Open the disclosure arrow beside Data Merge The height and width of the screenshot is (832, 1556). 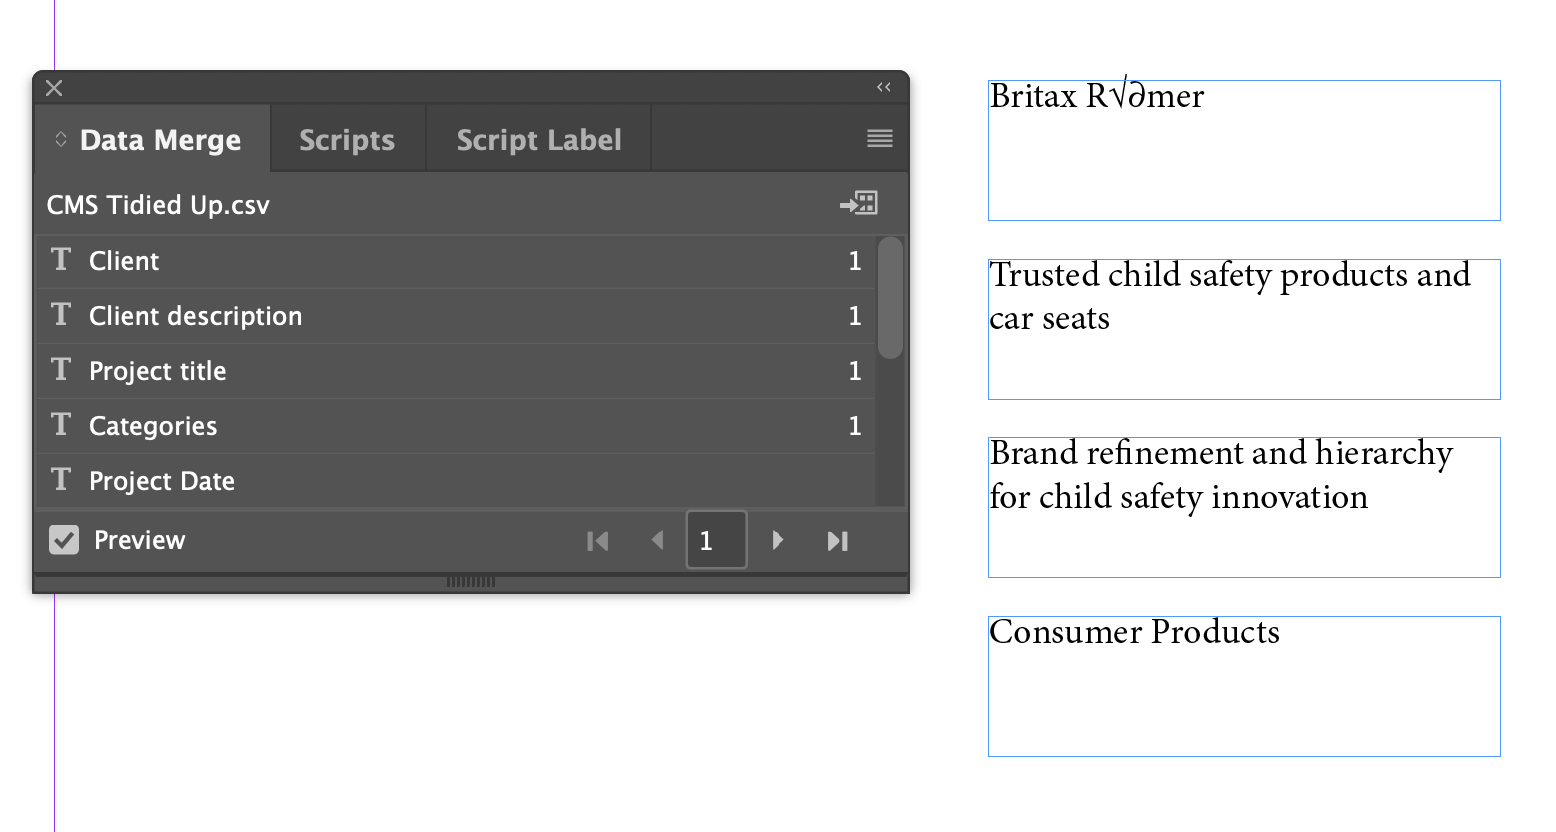click(x=60, y=140)
